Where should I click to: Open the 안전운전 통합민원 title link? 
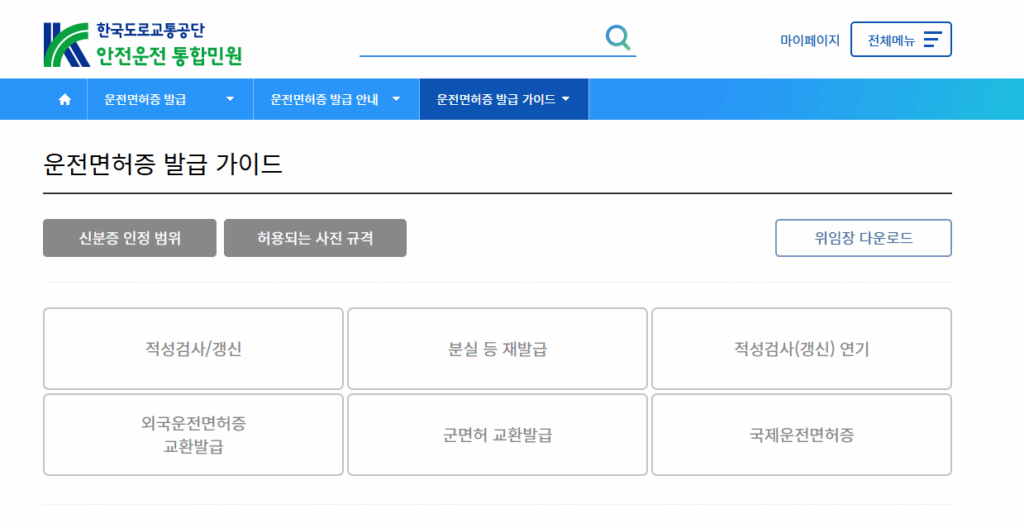[169, 55]
